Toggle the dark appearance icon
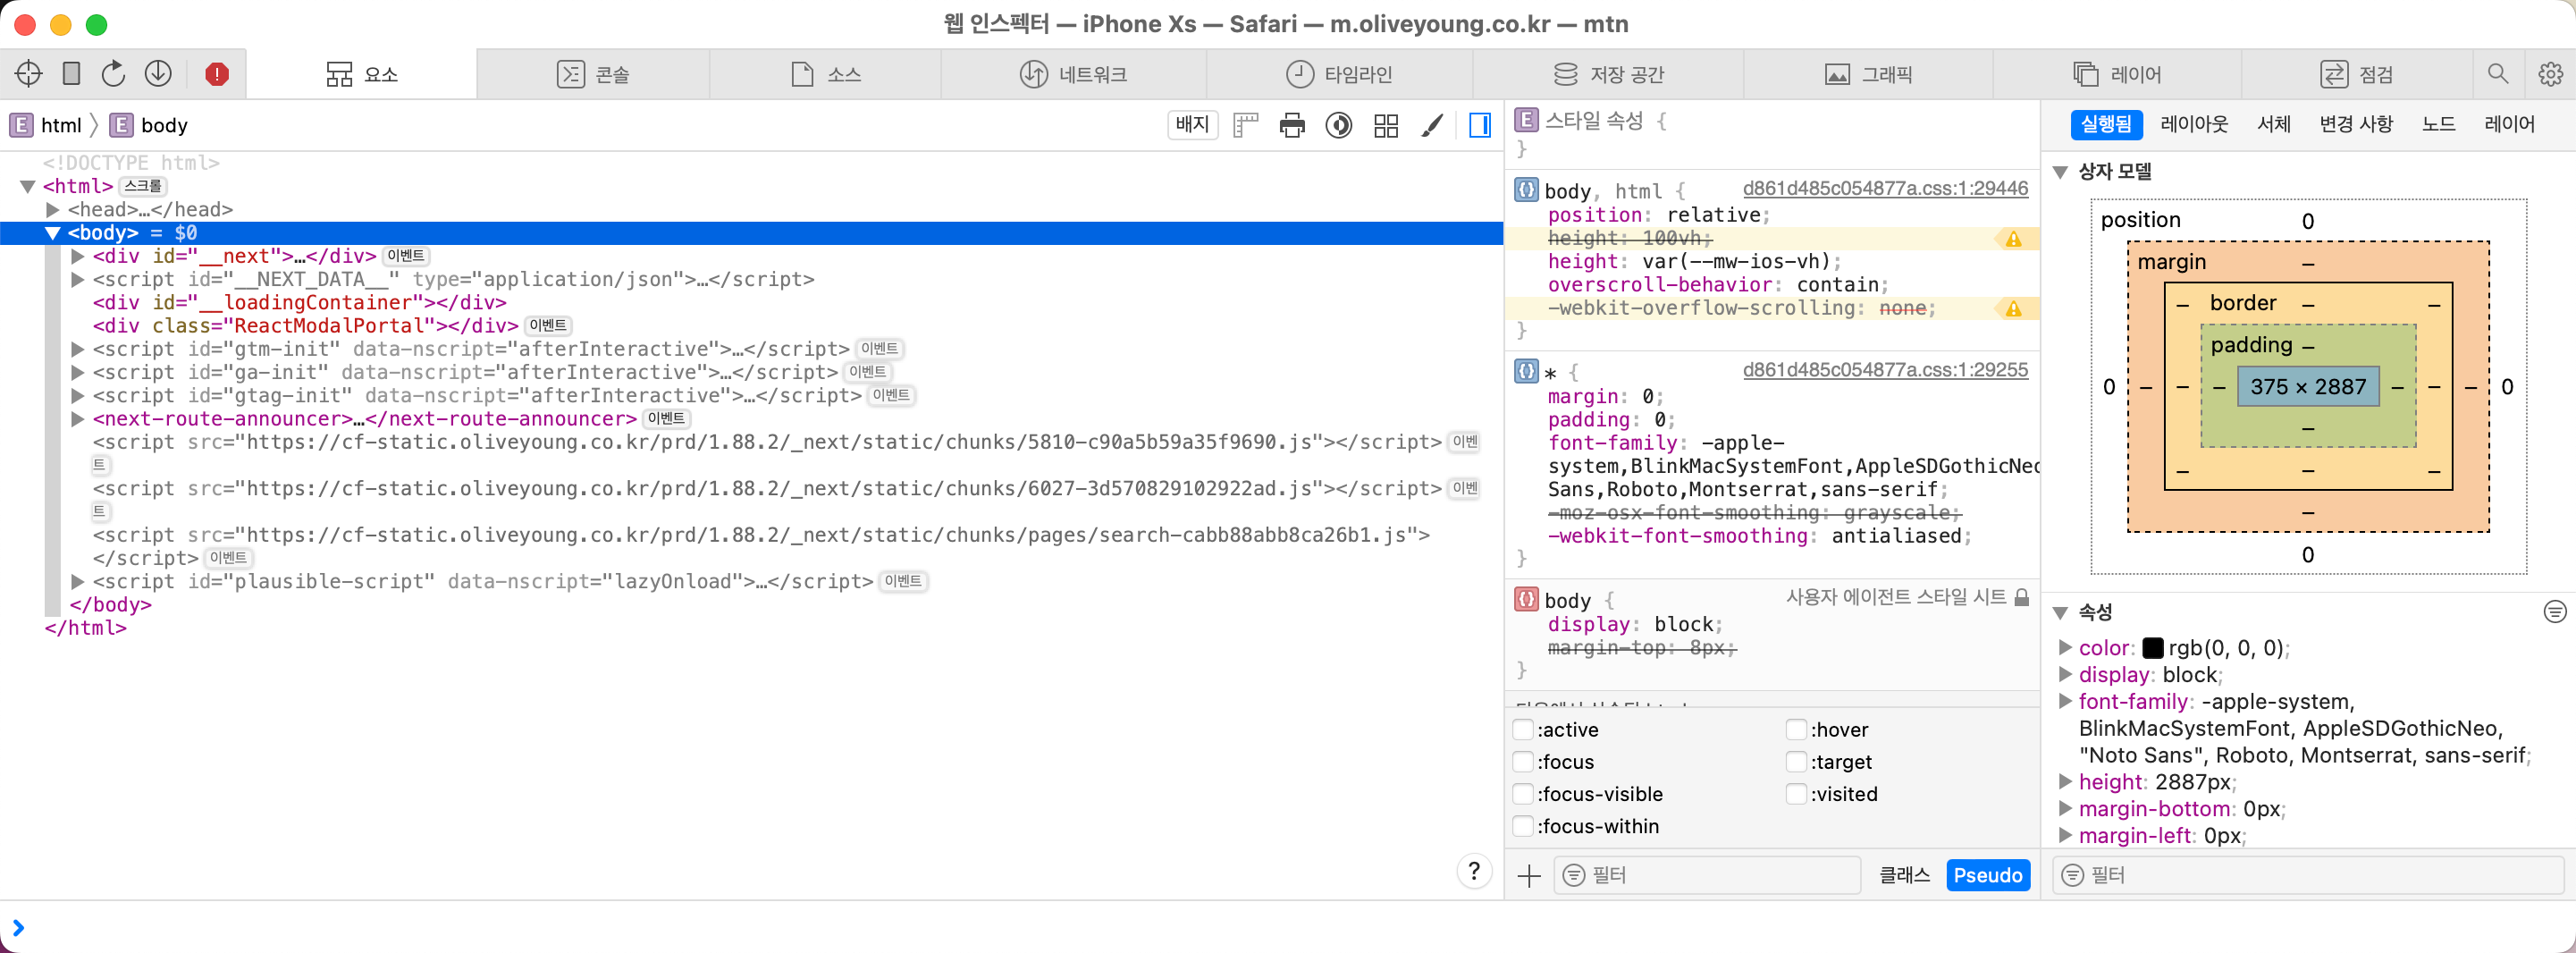Screen dimensions: 2576x953 (1339, 125)
